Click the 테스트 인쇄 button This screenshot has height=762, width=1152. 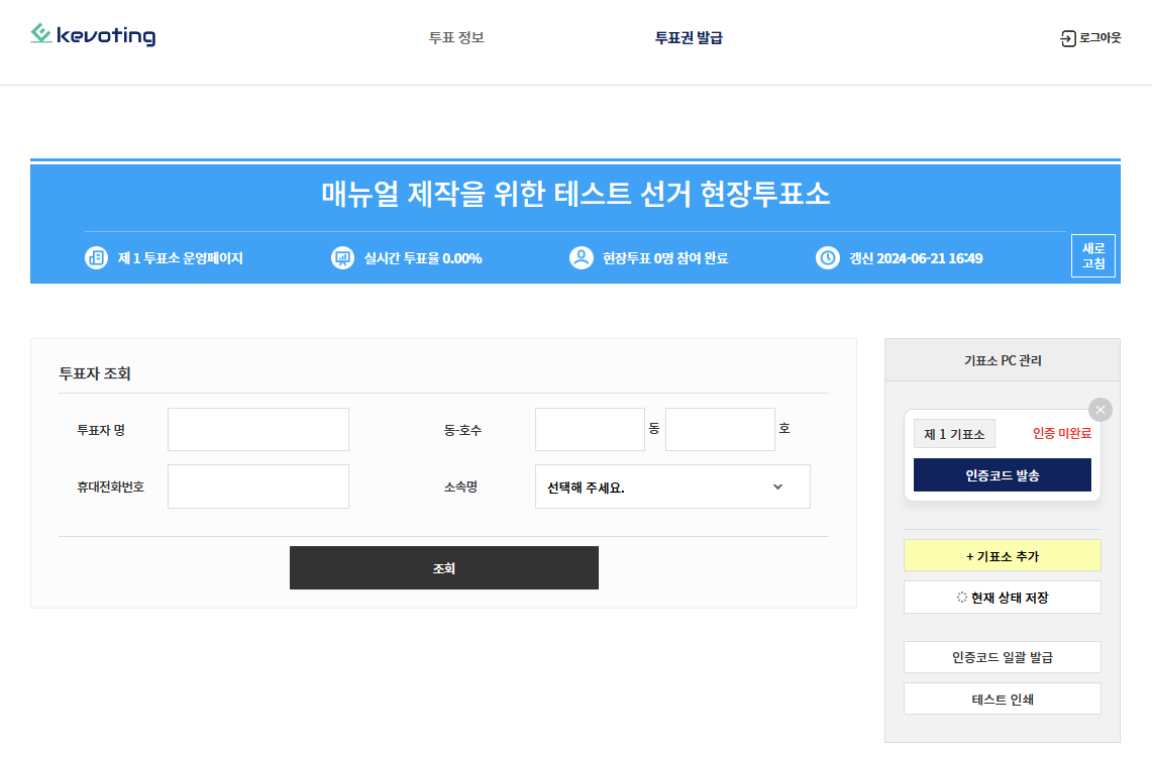click(x=1002, y=699)
